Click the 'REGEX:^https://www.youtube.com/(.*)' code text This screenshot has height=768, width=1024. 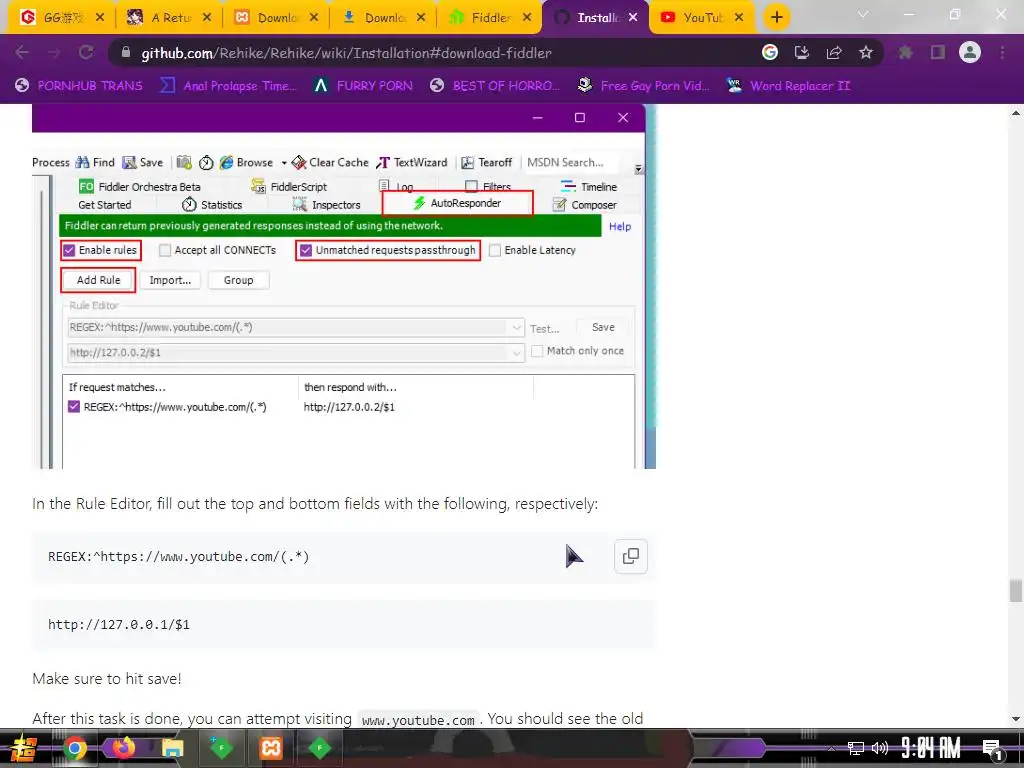[x=178, y=556]
